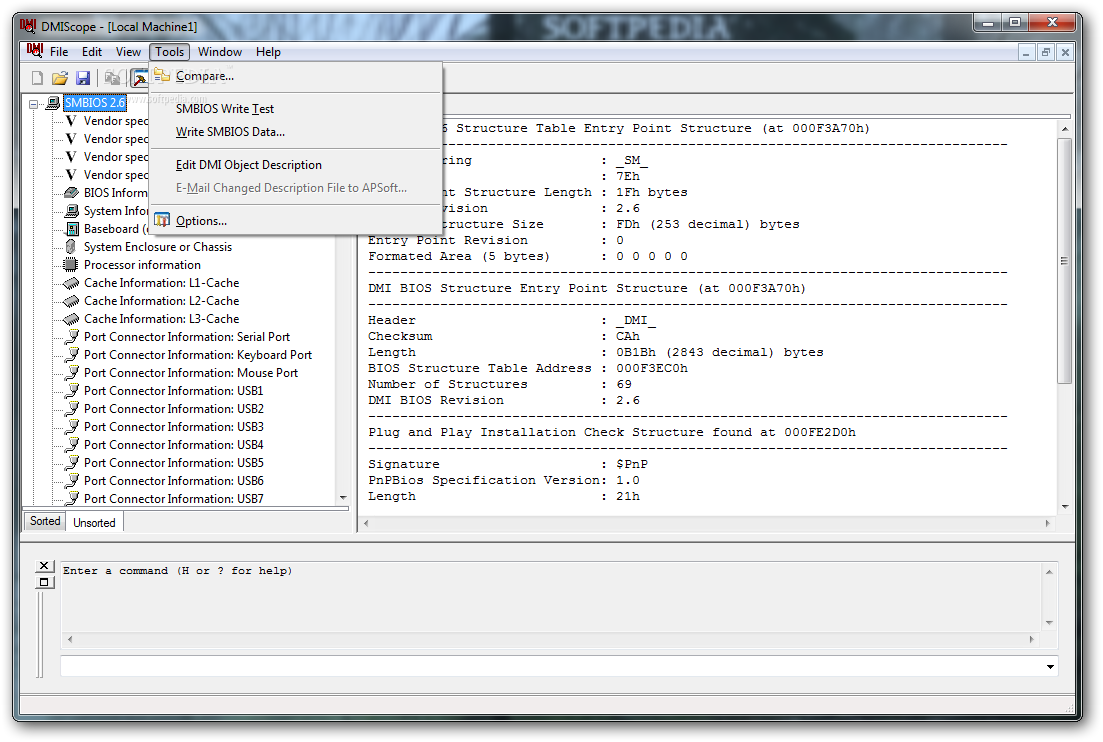Select Cache Information: L1-Cache
1103x742 pixels.
[161, 283]
